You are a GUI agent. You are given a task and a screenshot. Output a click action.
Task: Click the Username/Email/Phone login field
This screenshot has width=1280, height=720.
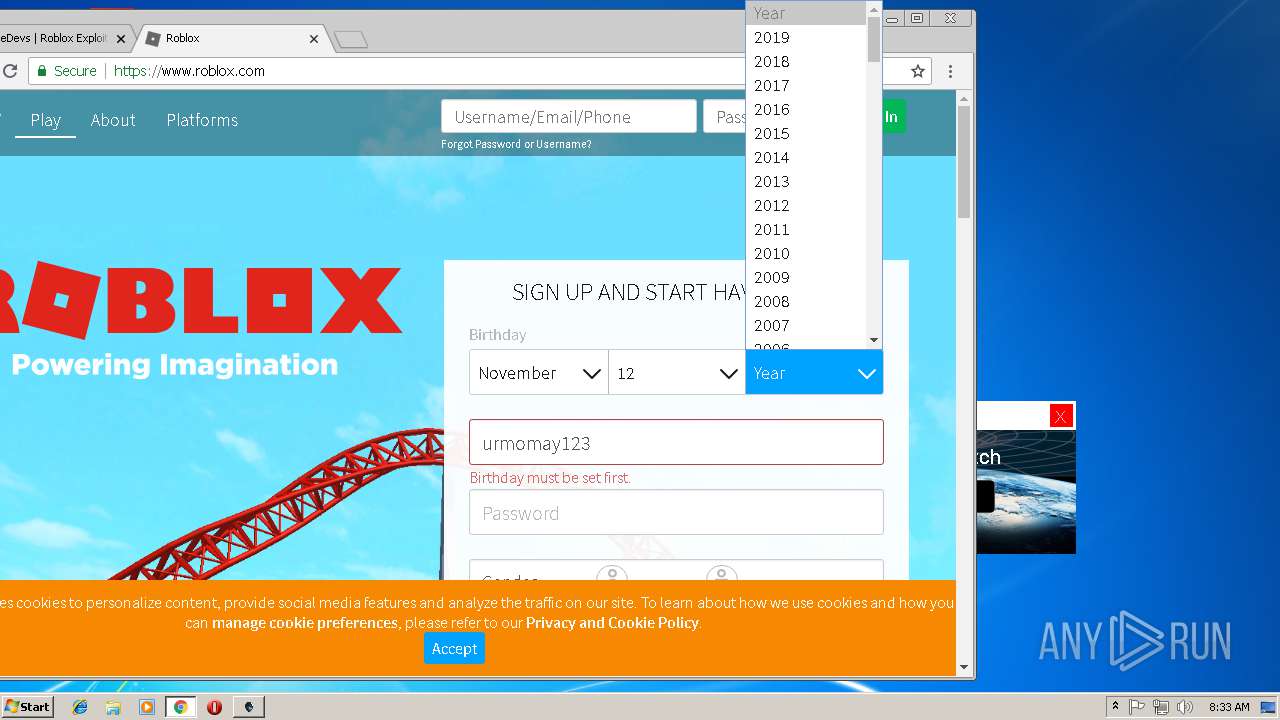click(569, 117)
